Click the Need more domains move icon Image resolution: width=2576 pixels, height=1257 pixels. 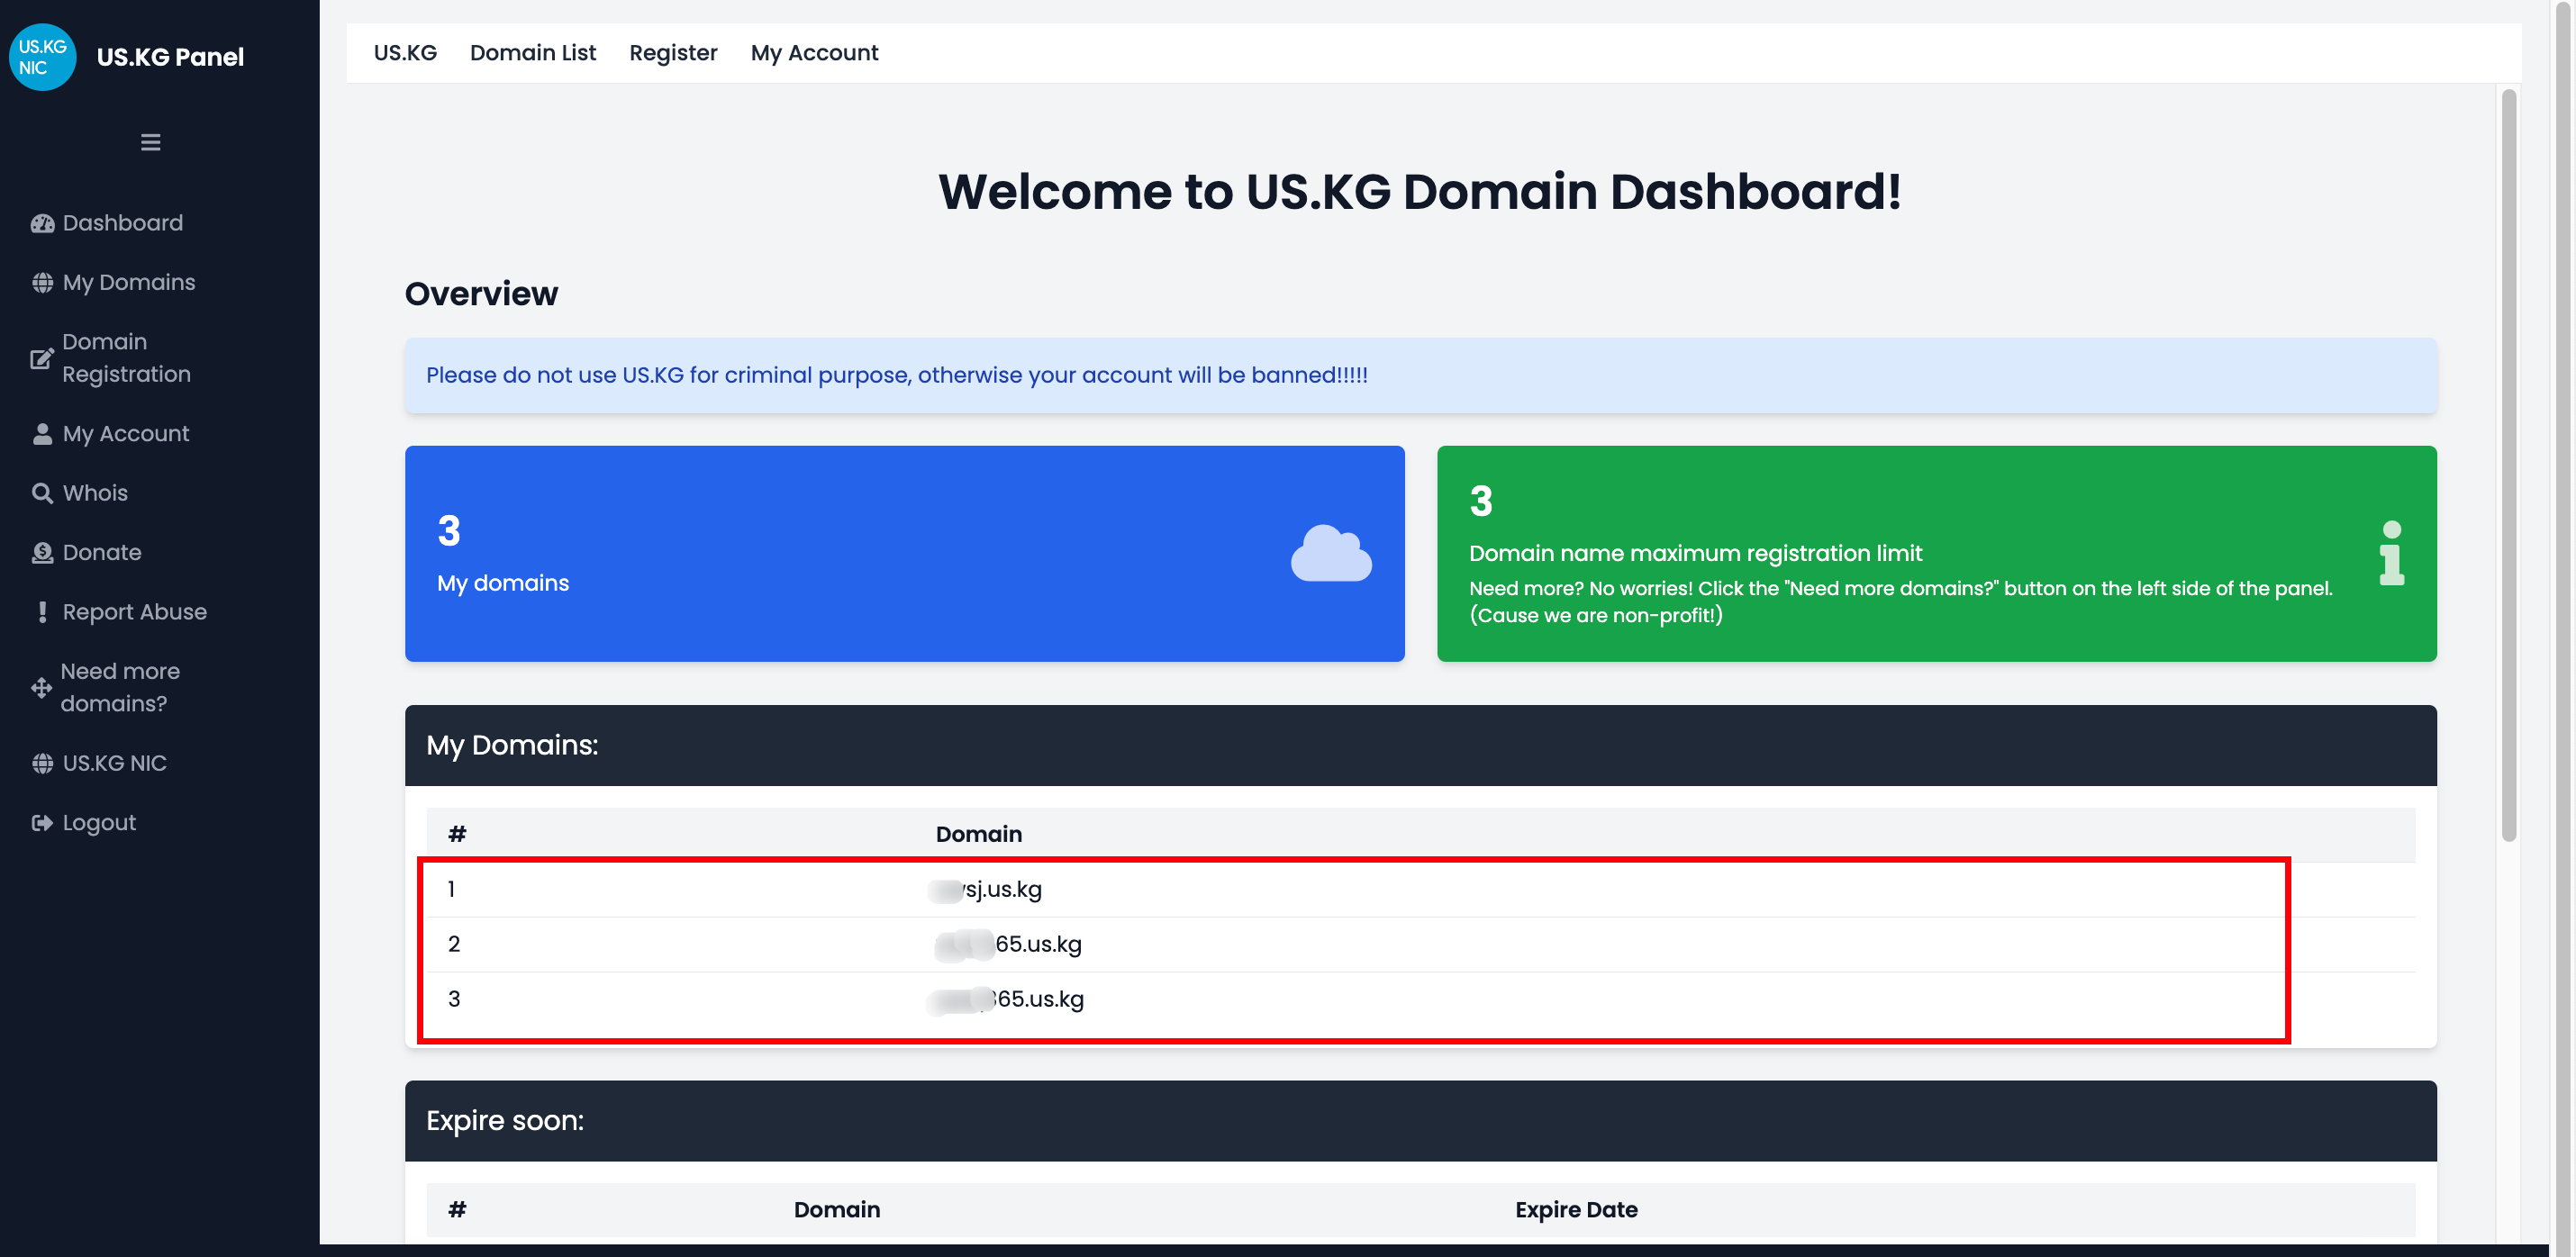[41, 687]
